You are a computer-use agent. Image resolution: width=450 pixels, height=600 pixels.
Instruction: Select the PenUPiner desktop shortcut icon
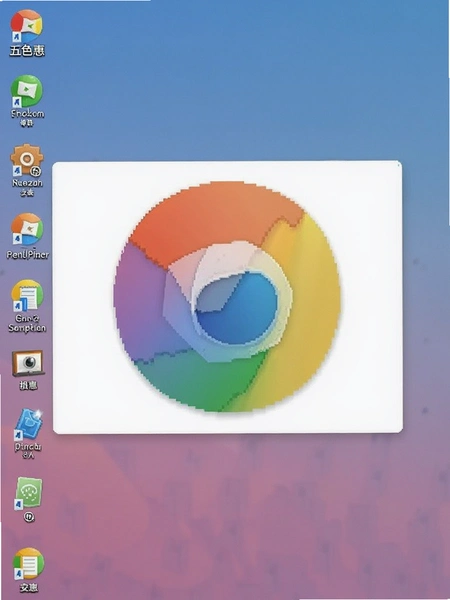tap(27, 229)
